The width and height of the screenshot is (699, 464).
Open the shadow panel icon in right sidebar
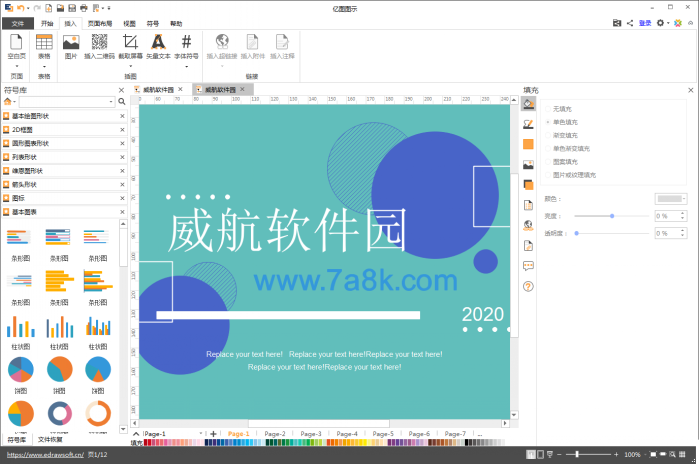pyautogui.click(x=528, y=184)
